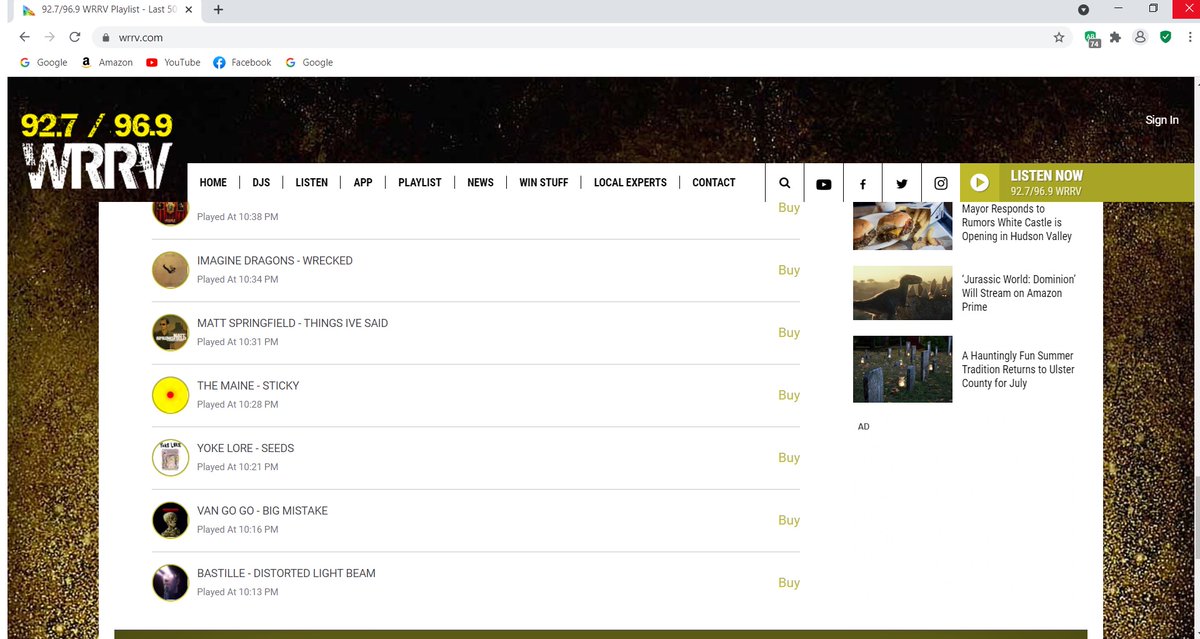
Task: Read Jurassic World: Dominion Amazon Prime article
Action: (1018, 293)
